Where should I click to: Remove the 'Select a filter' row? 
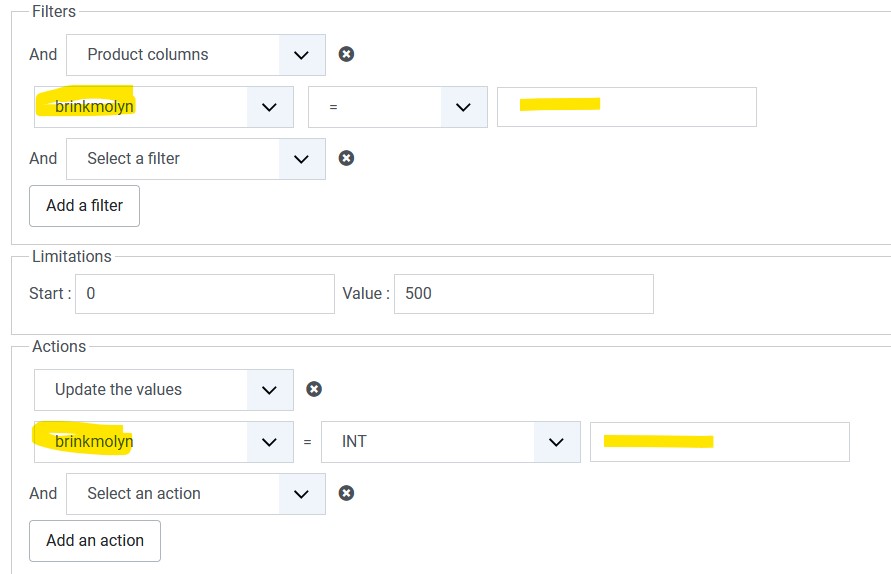[x=346, y=158]
